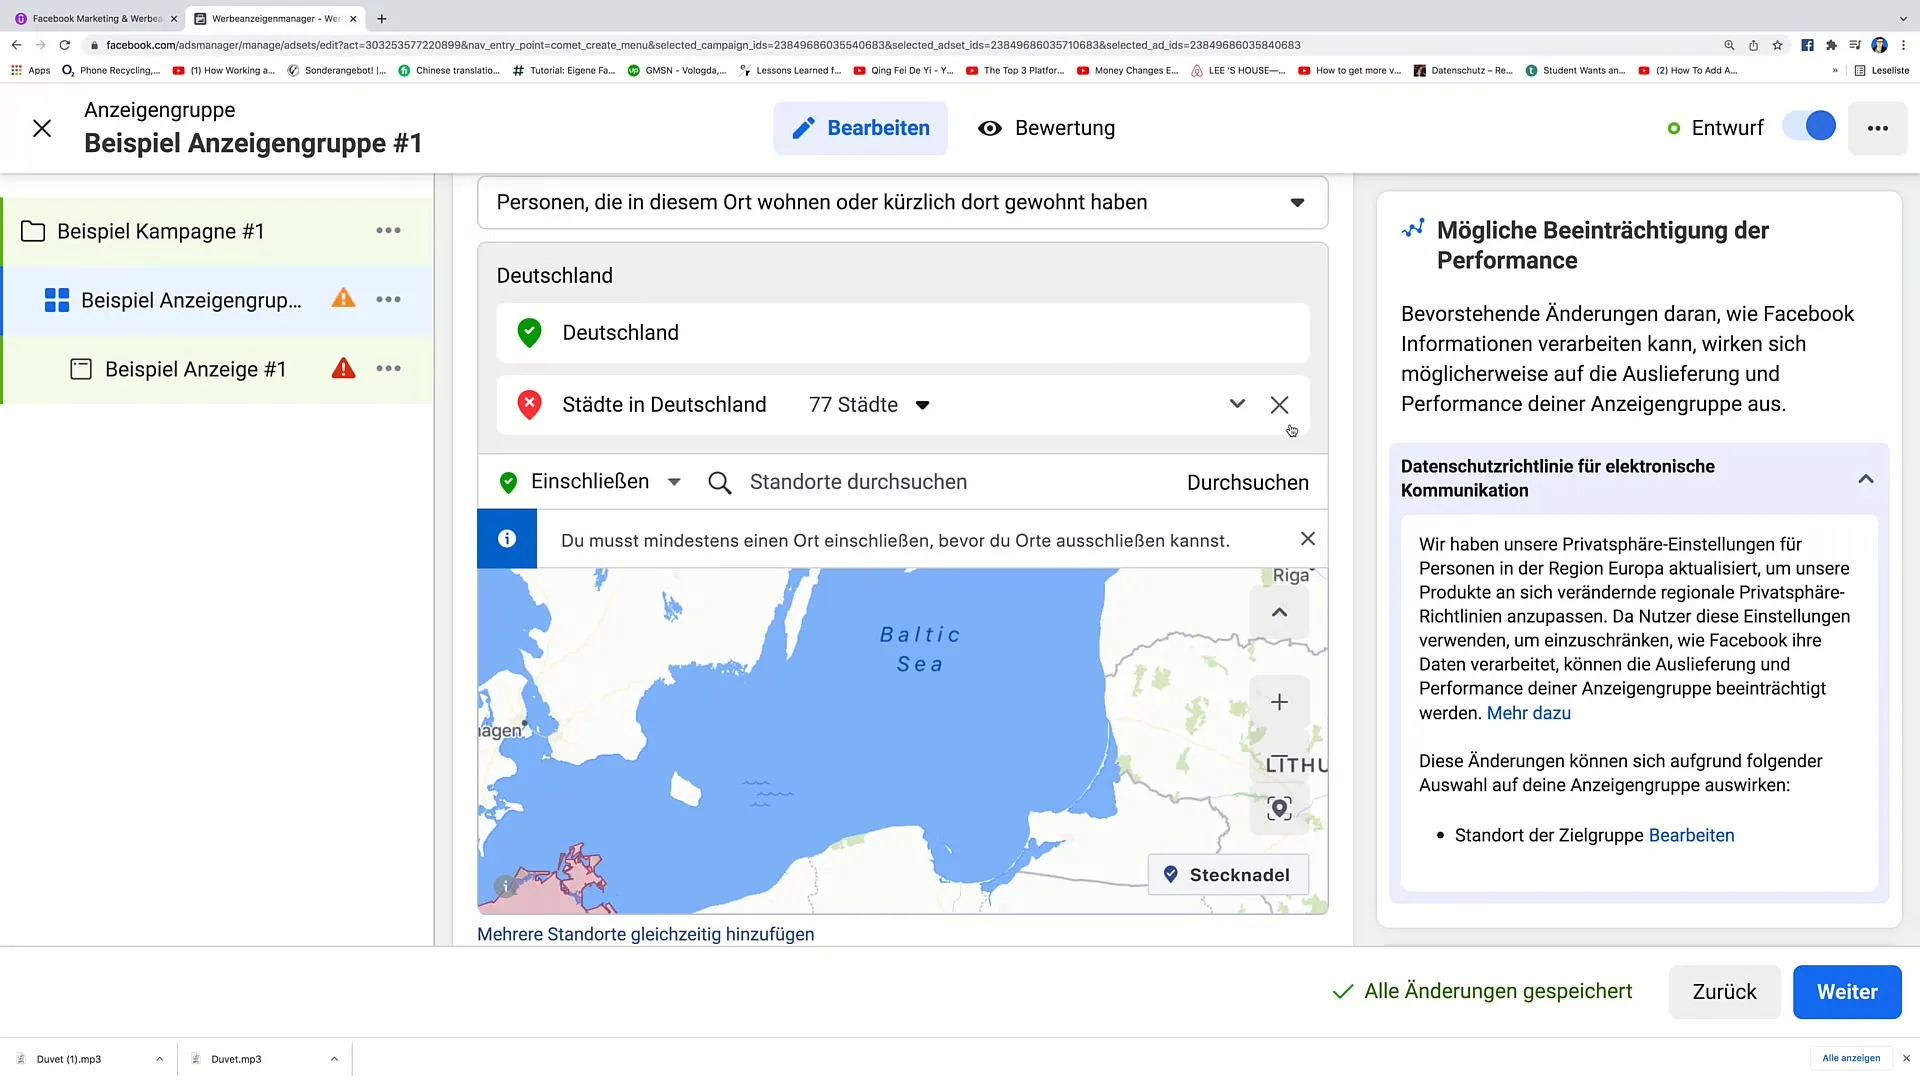Click the Mögliche Beeinträchtigung performance icon
The image size is (1920, 1080).
click(1413, 229)
